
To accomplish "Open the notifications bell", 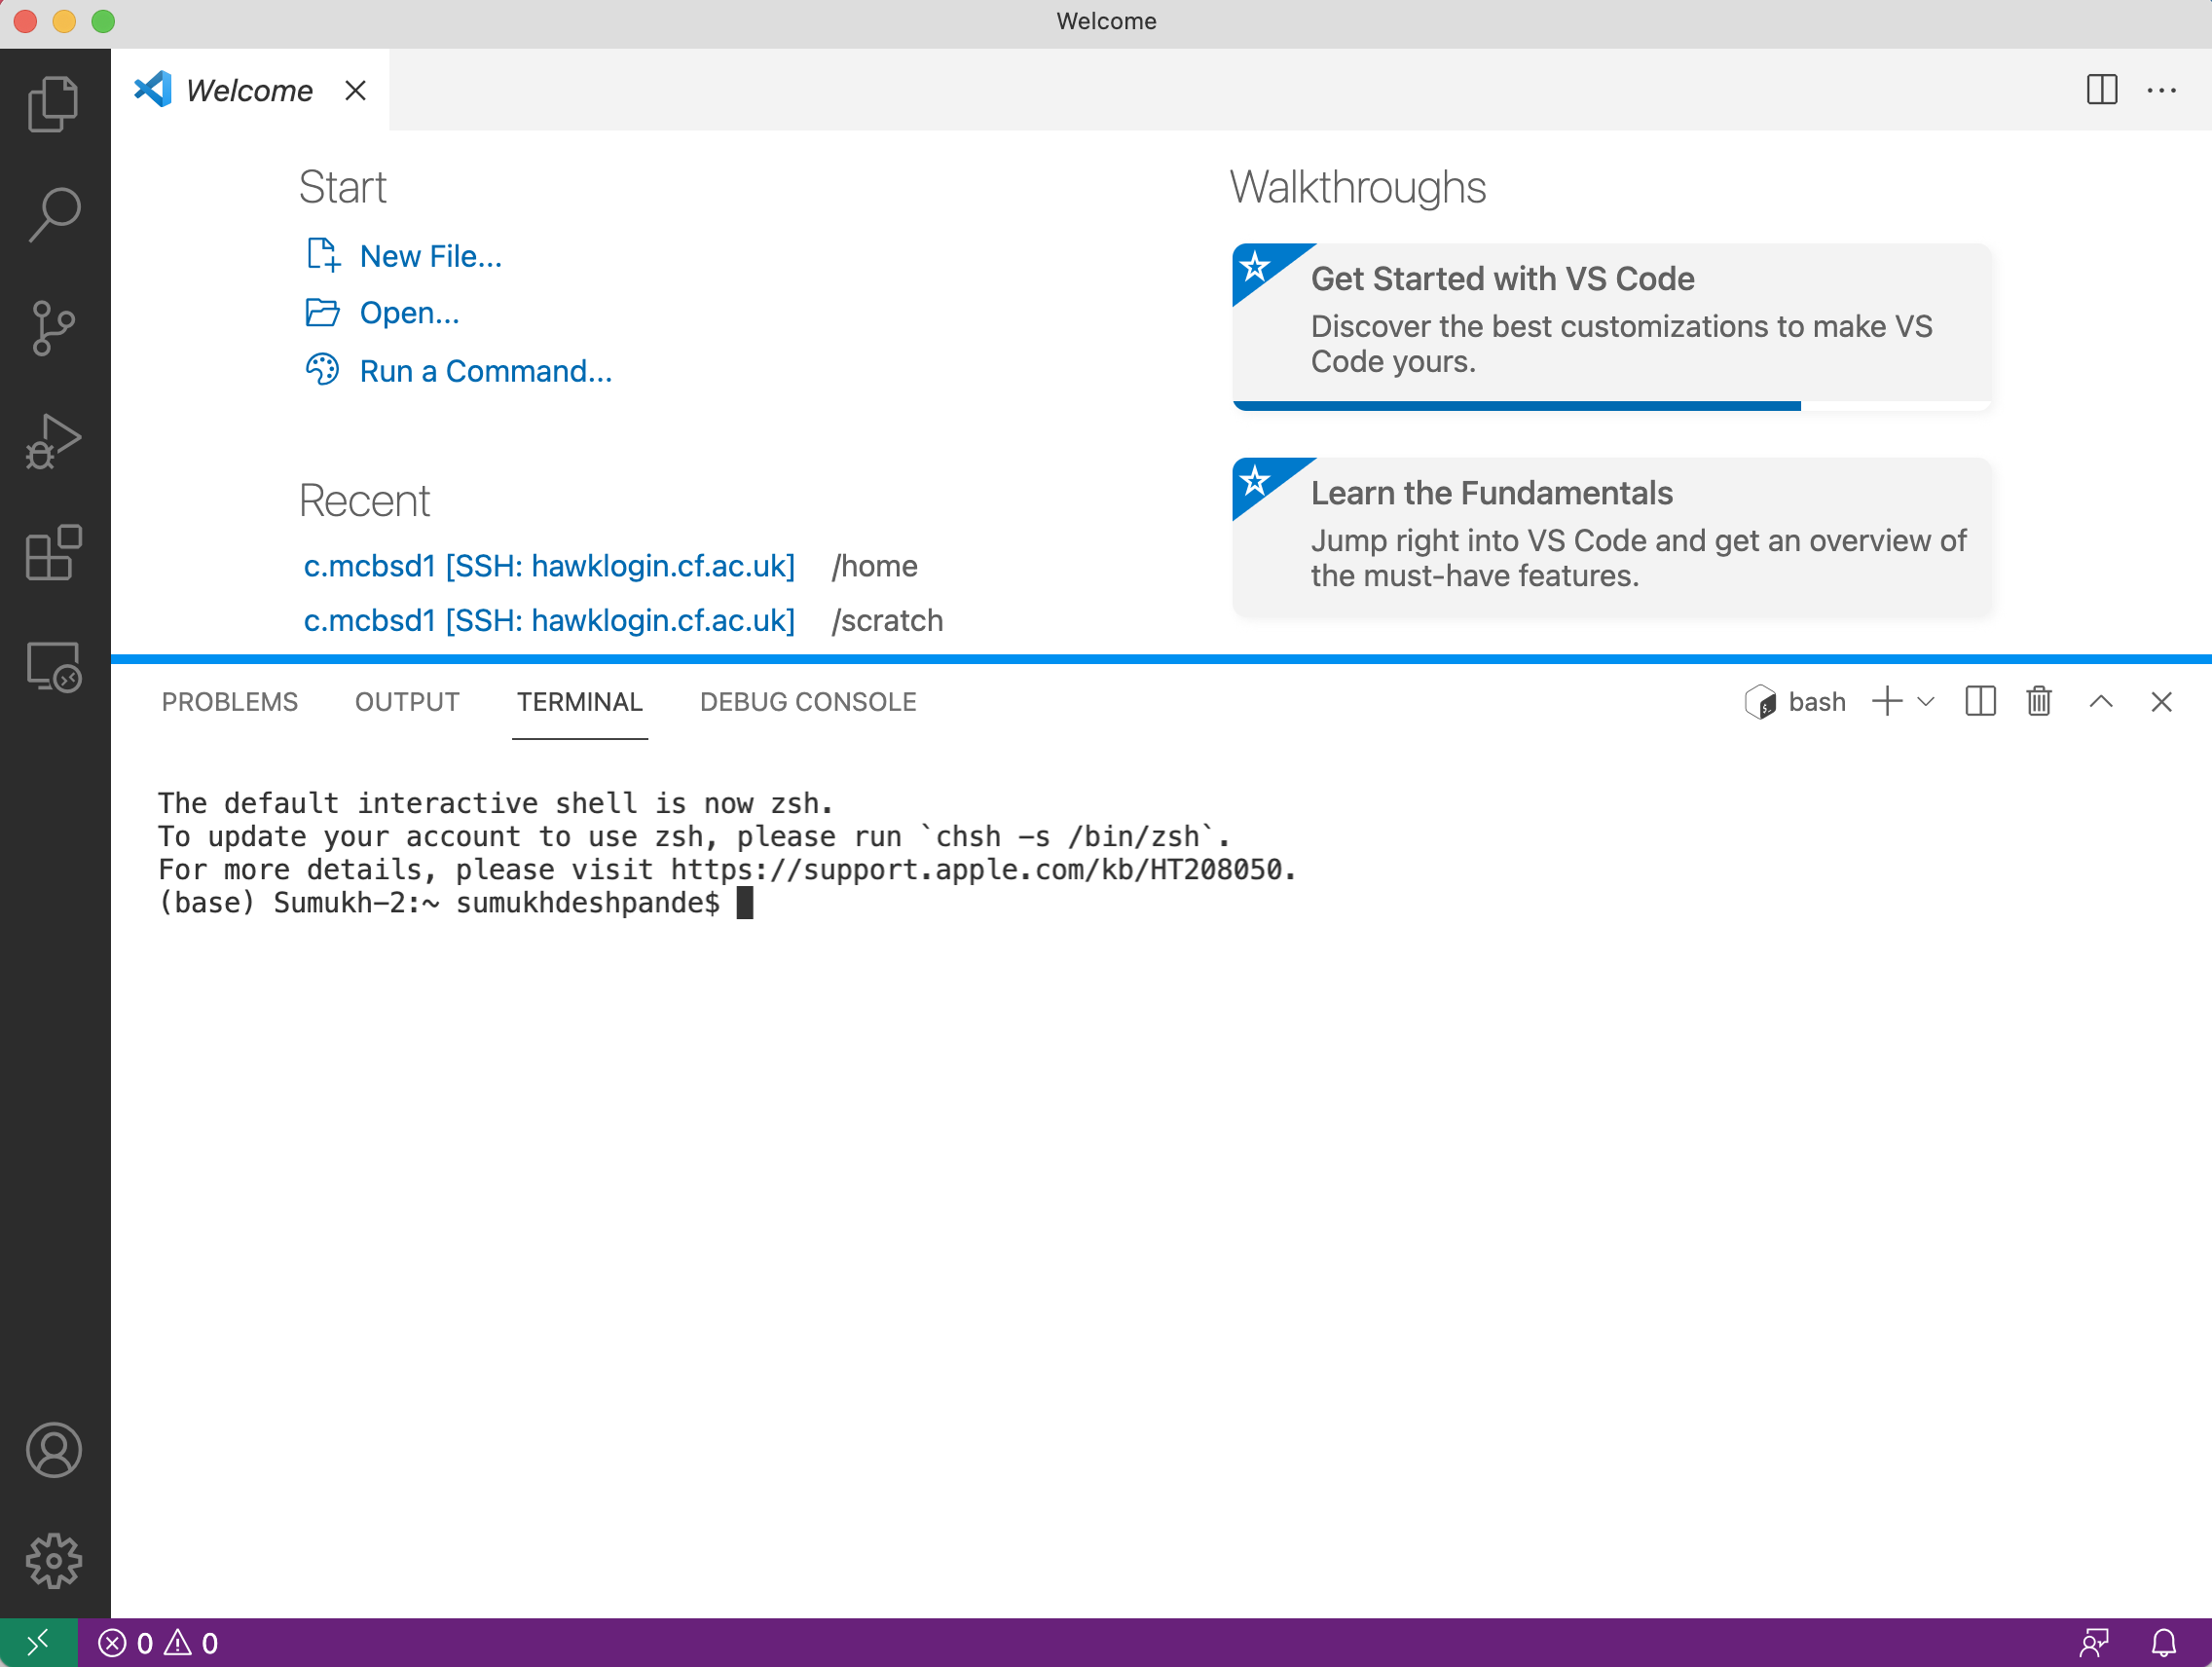I will pyautogui.click(x=2164, y=1643).
